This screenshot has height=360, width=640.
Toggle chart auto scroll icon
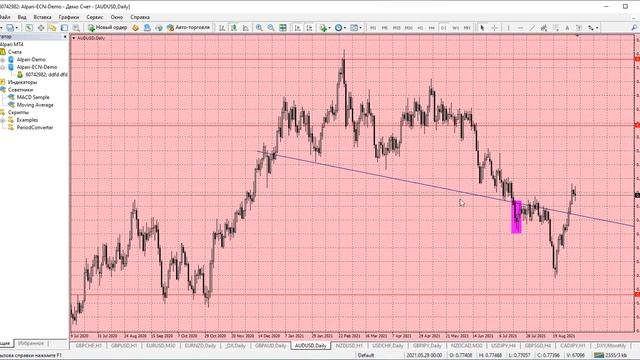point(298,28)
